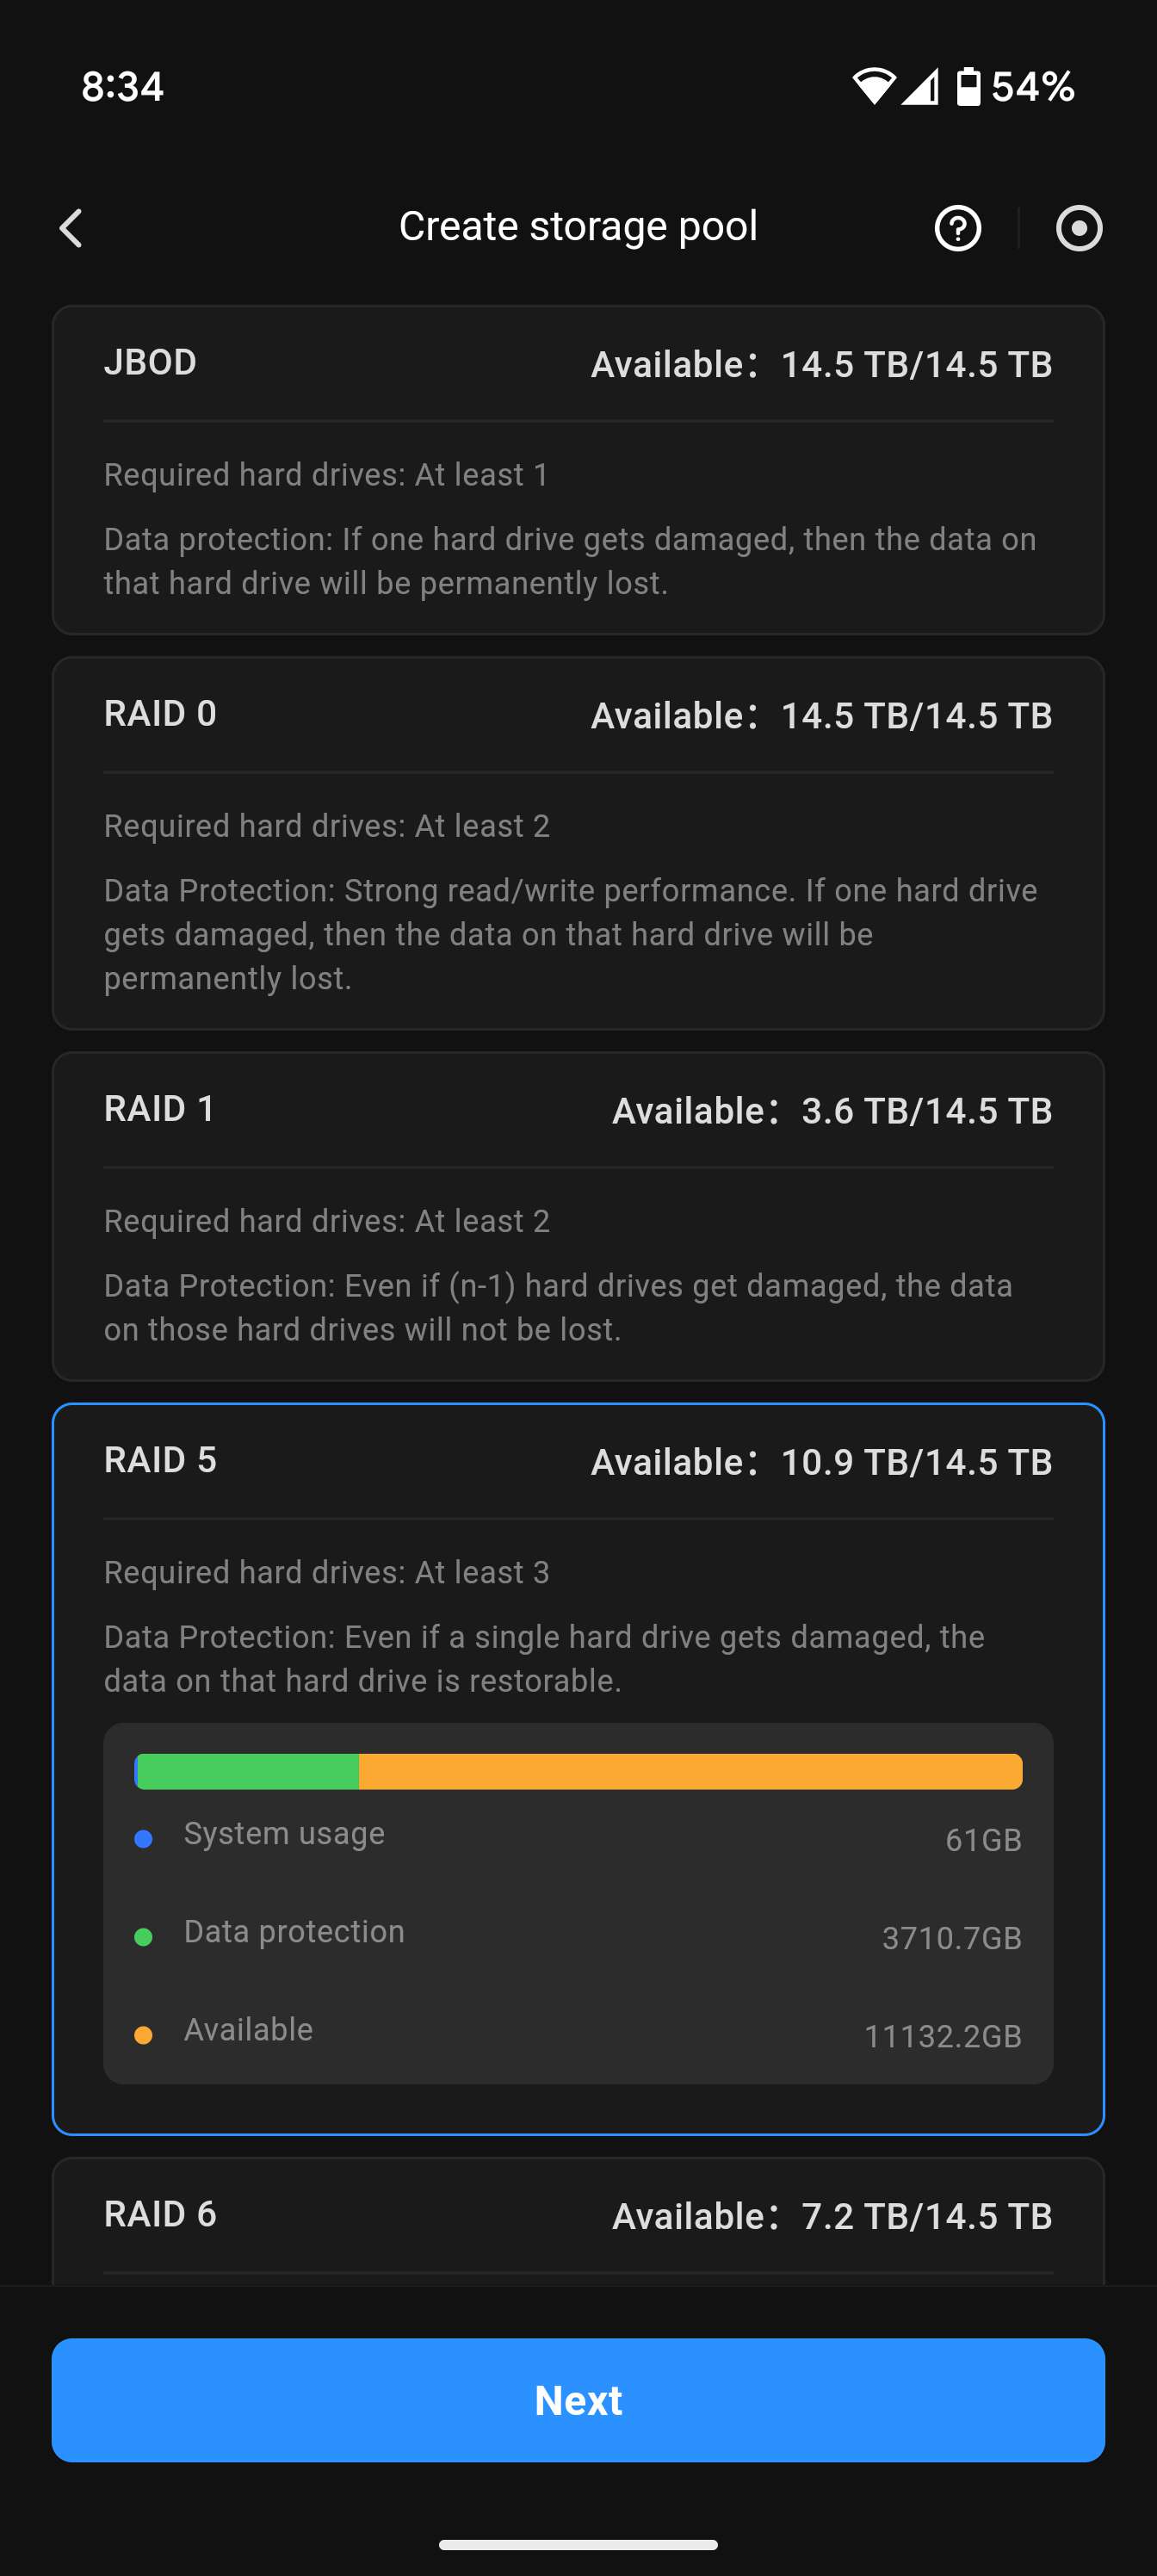Tap the battery status icon

point(968,86)
